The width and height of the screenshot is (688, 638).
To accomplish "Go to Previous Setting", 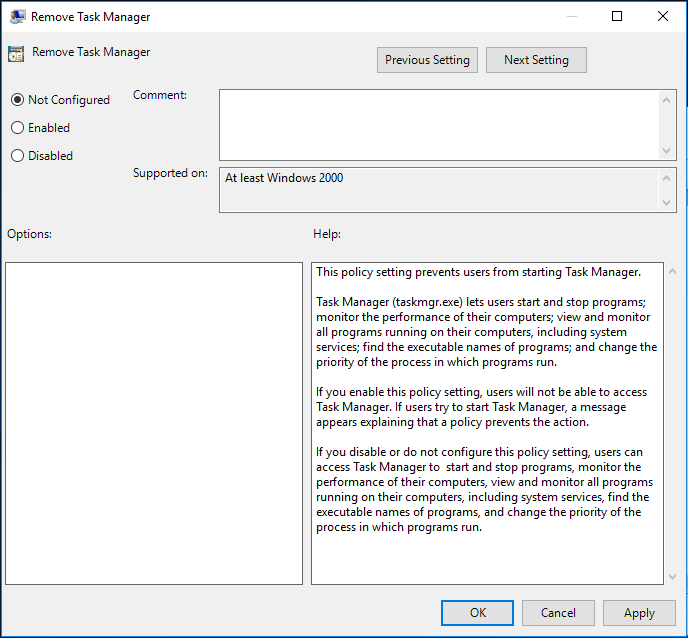I will point(427,60).
